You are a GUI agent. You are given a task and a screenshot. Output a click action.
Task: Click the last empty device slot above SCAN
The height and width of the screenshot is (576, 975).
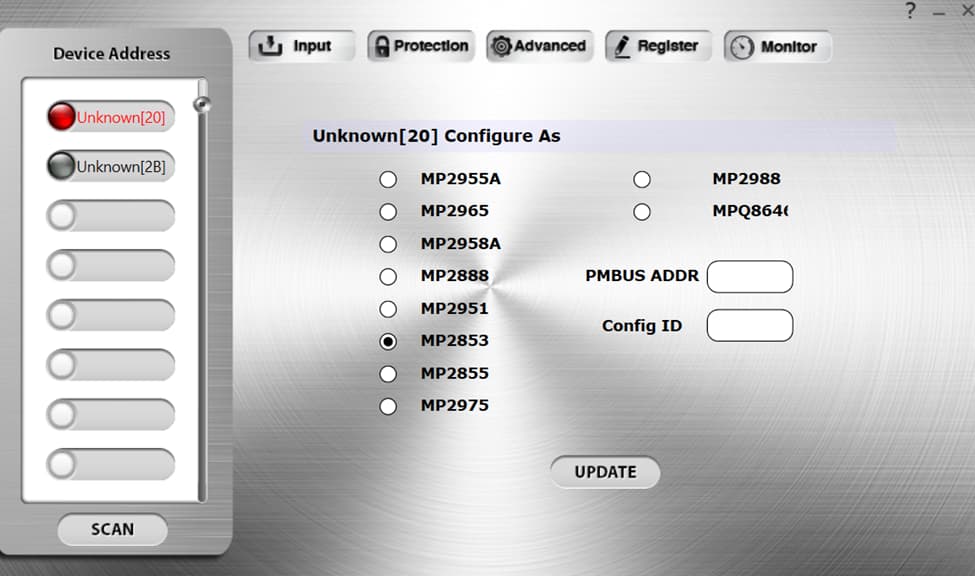pyautogui.click(x=111, y=465)
